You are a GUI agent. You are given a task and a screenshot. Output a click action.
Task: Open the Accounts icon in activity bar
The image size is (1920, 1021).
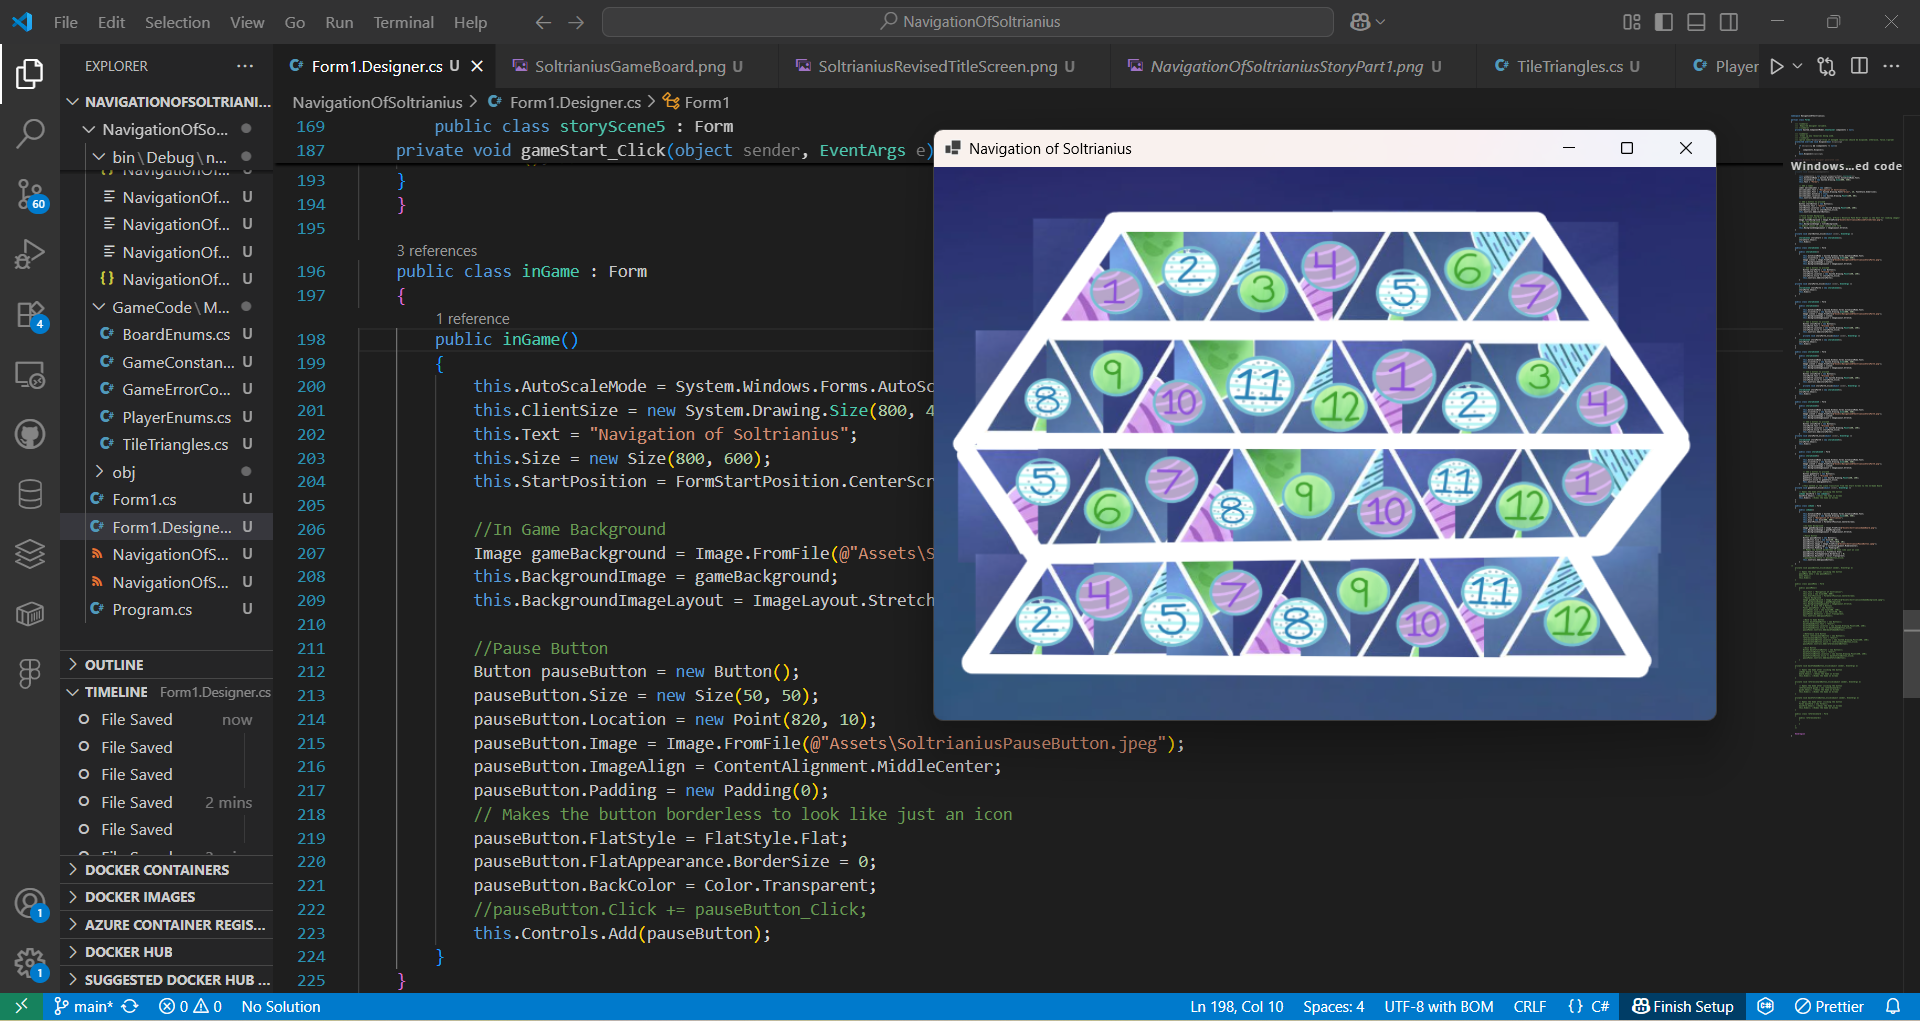click(30, 903)
